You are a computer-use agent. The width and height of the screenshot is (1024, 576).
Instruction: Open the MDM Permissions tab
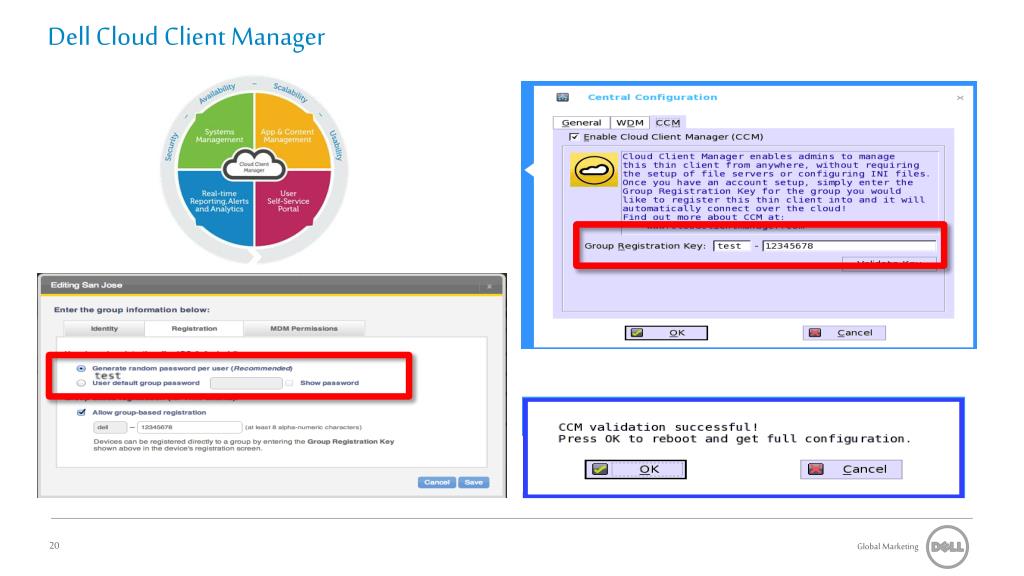coord(304,328)
